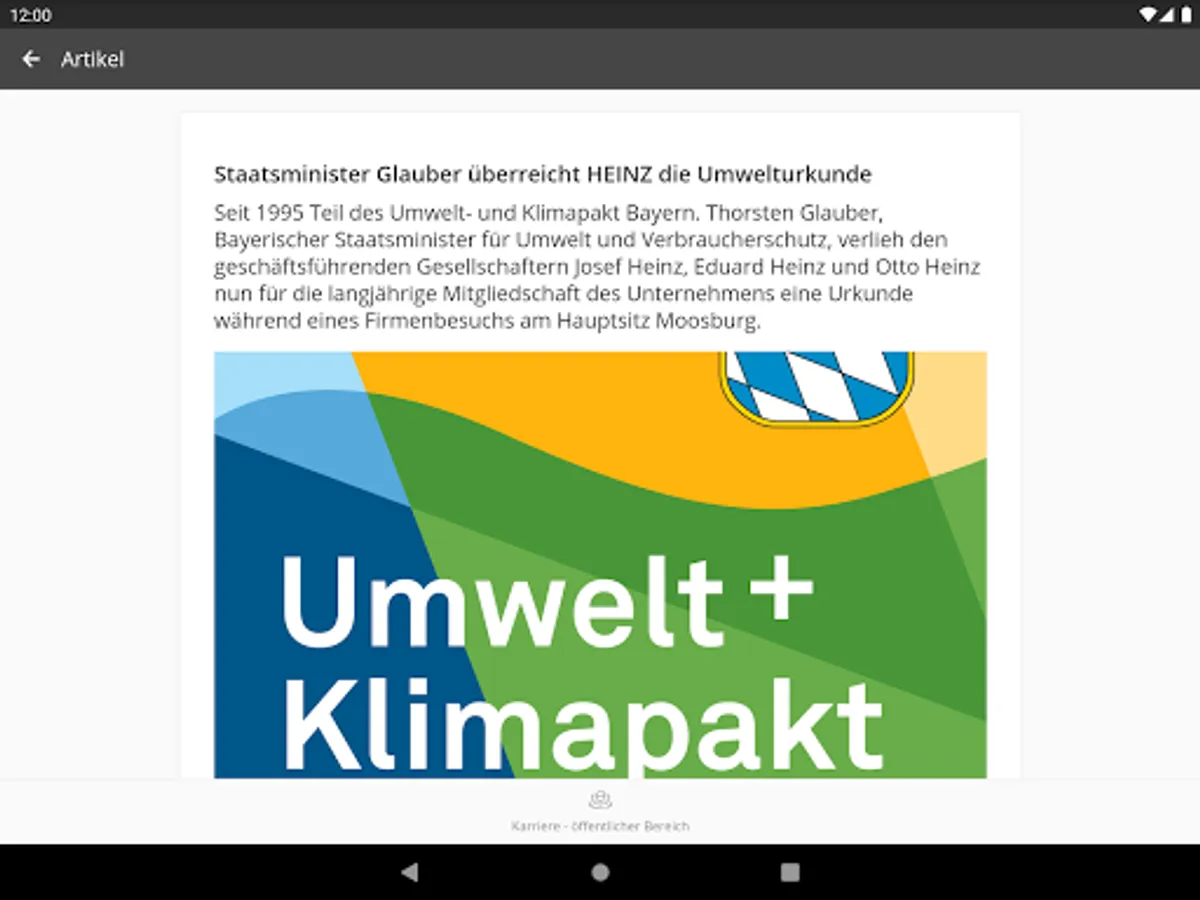Tap the Android recent apps square button
Viewport: 1200px width, 900px height.
pyautogui.click(x=790, y=872)
